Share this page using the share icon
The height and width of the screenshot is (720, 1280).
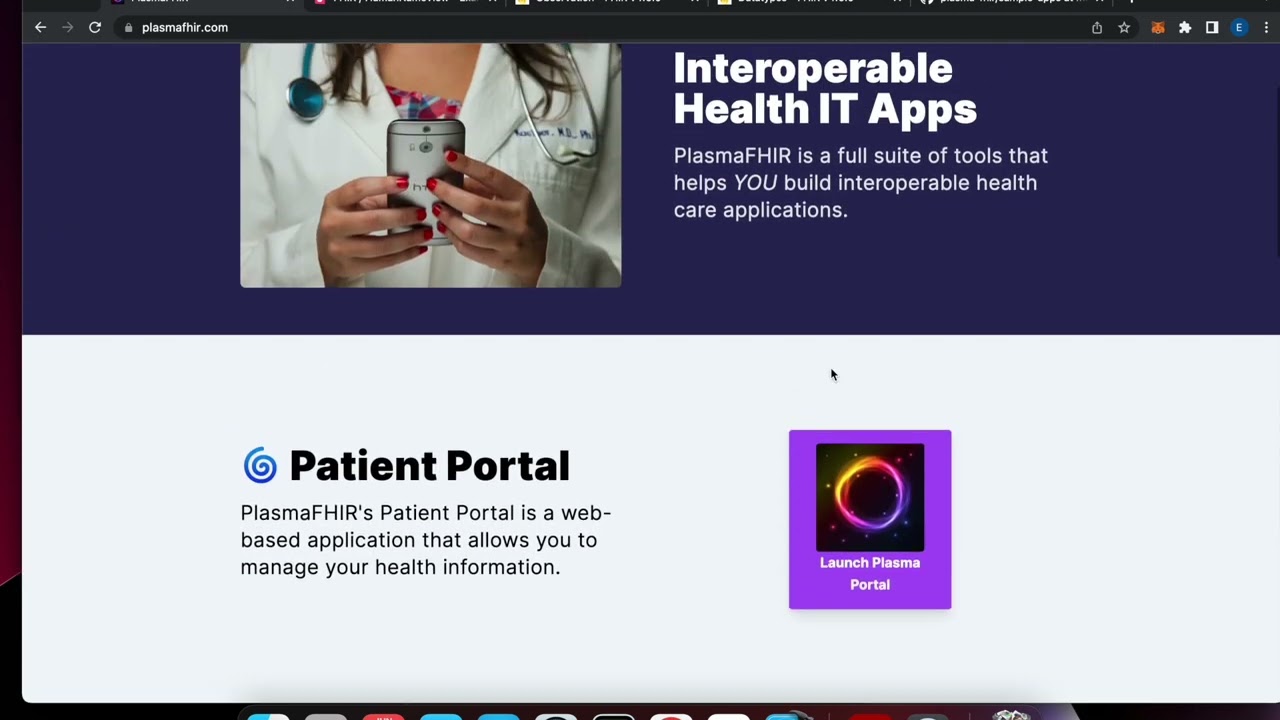tap(1097, 28)
